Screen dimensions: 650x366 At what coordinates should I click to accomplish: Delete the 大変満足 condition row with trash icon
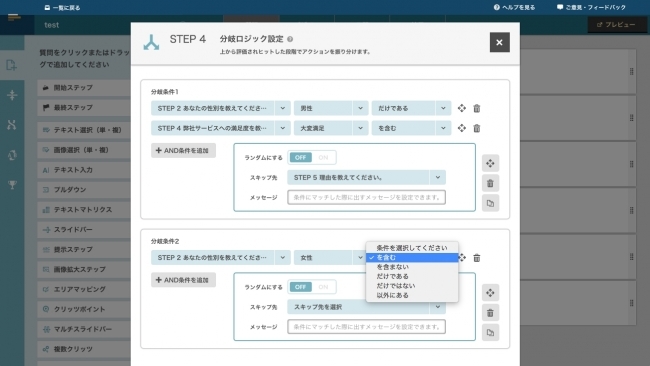477,128
